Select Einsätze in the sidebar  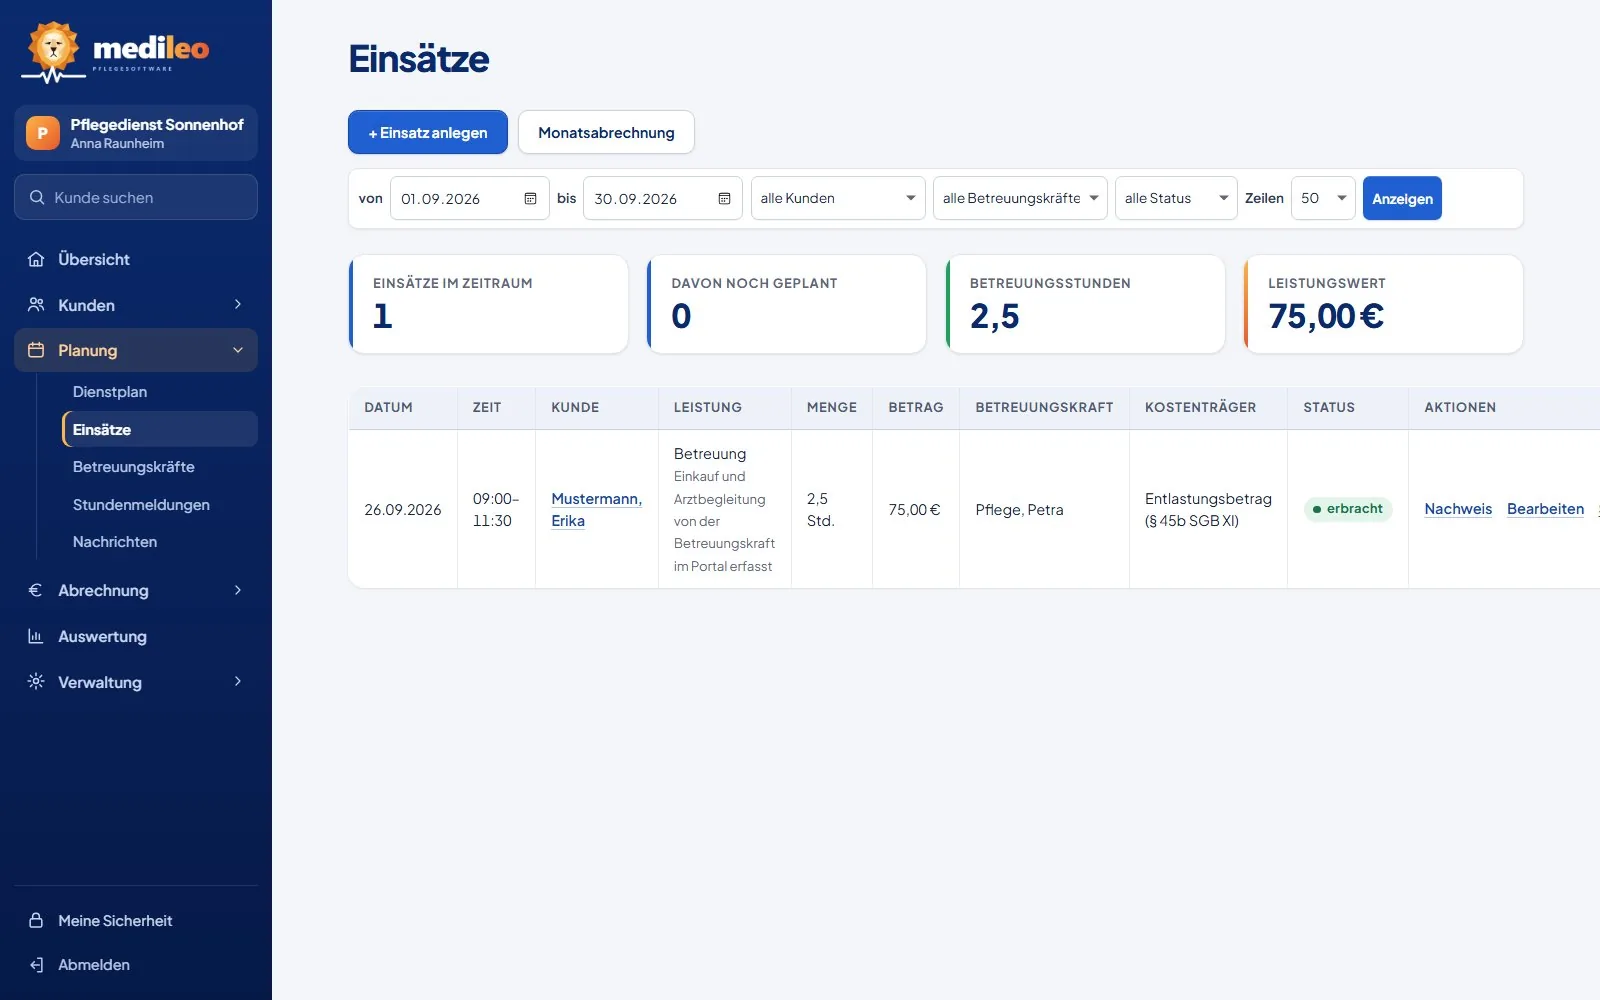tap(160, 429)
